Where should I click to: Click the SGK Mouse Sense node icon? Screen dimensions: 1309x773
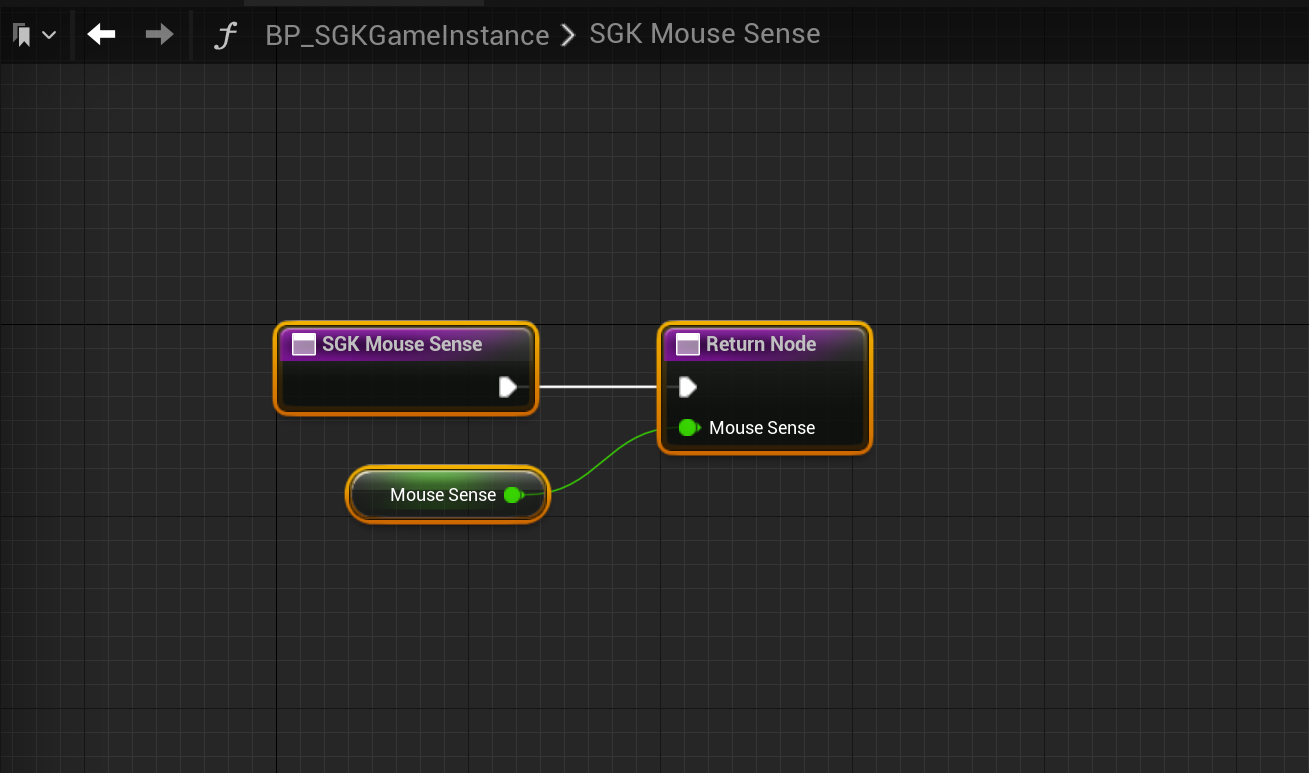[303, 345]
